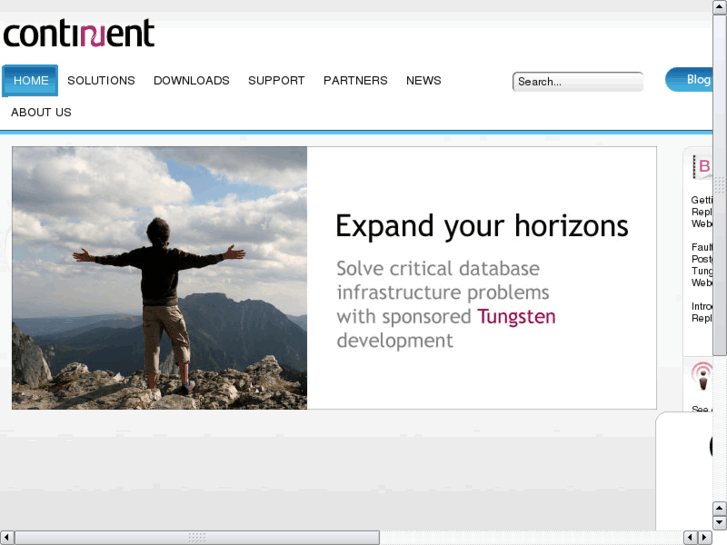
Task: Click the horizontal scrollbar right arrow
Action: point(705,538)
